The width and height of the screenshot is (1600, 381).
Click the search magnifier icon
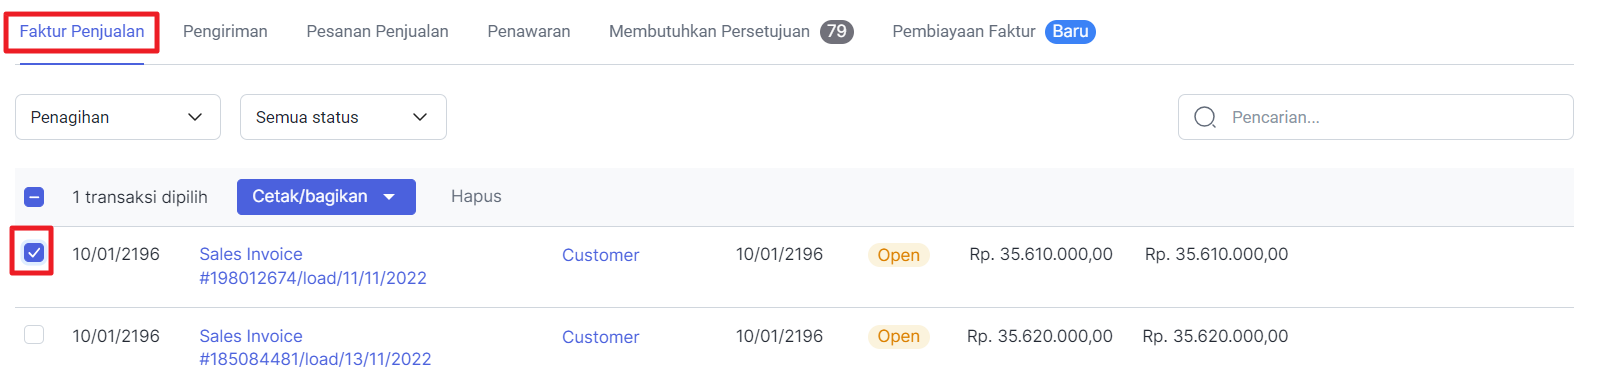coord(1205,117)
